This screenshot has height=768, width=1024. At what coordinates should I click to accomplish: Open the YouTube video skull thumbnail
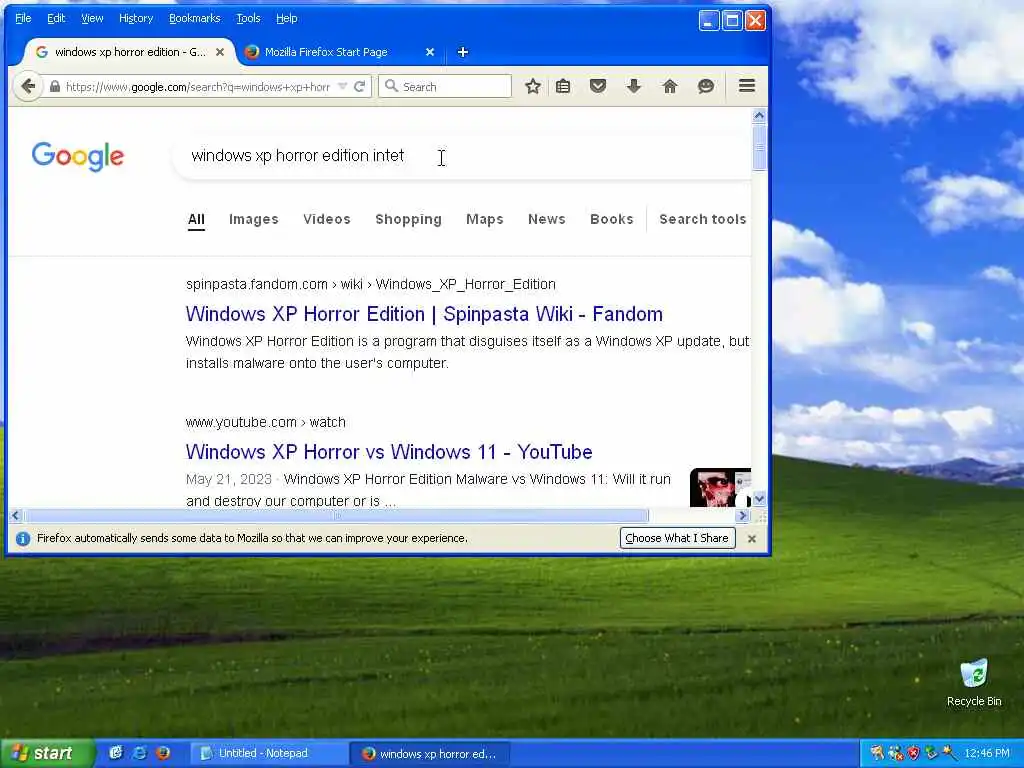(x=720, y=487)
